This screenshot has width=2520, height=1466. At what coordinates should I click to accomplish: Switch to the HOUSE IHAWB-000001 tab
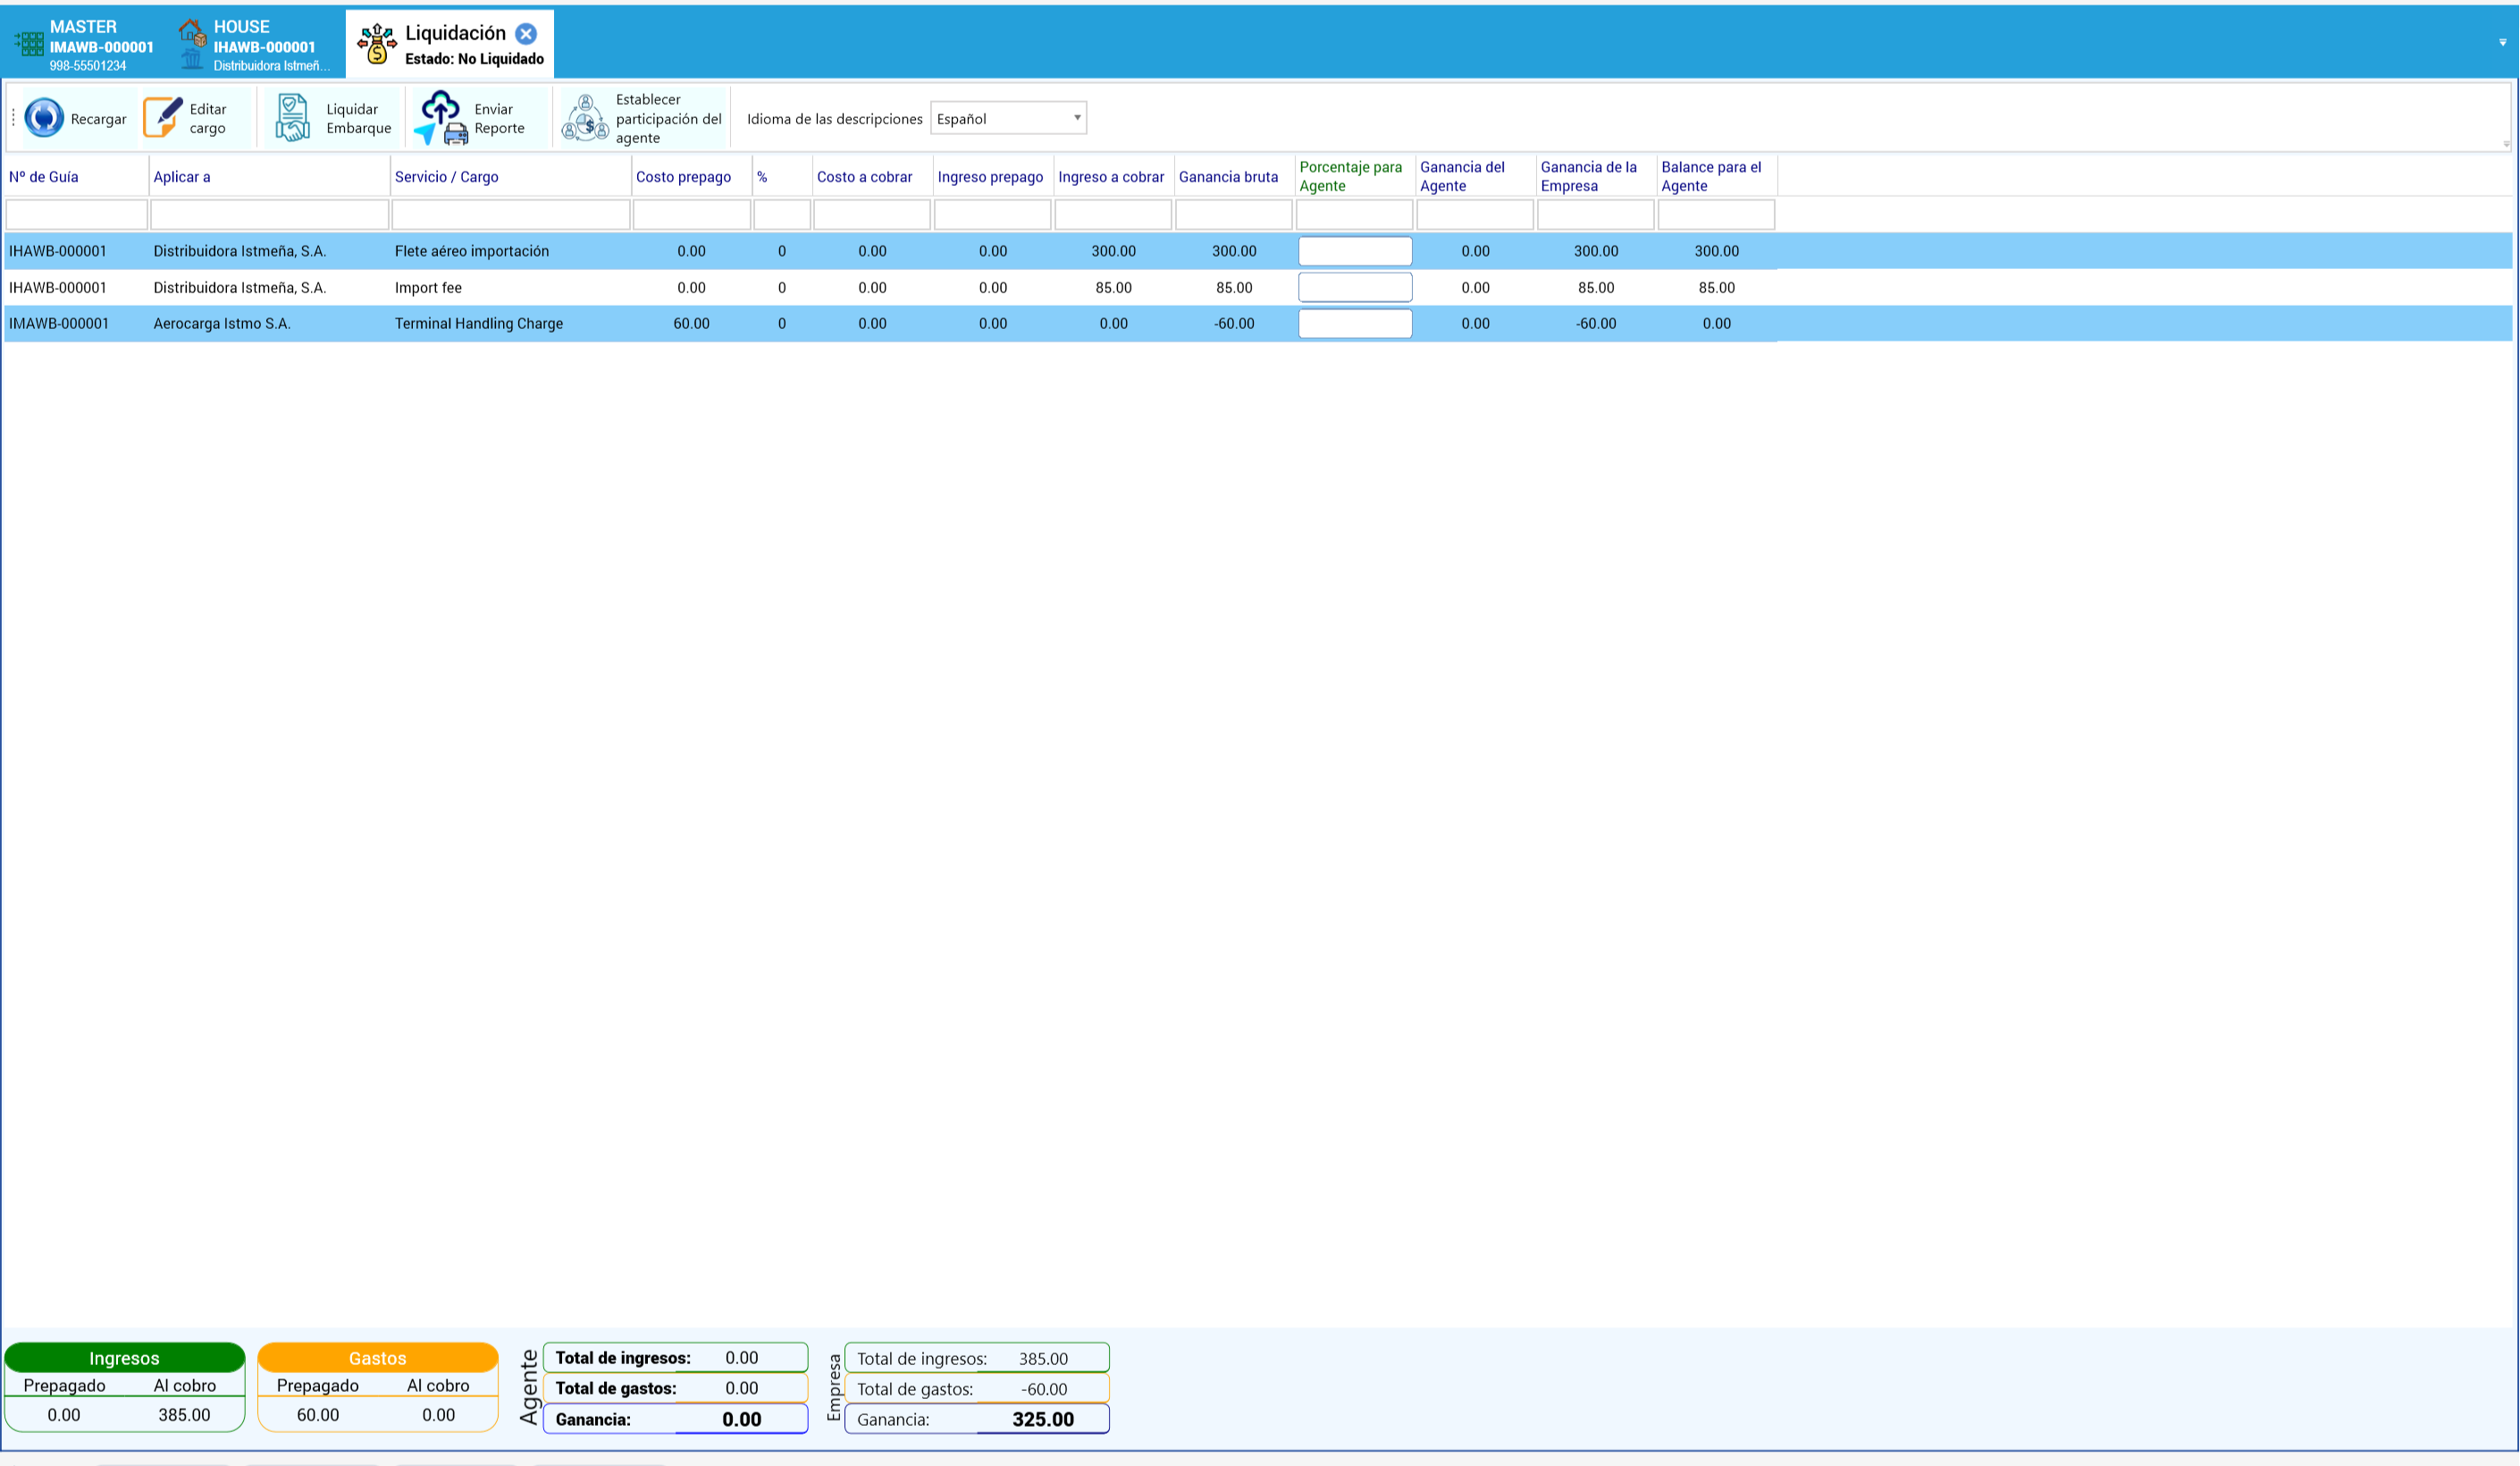[x=256, y=45]
